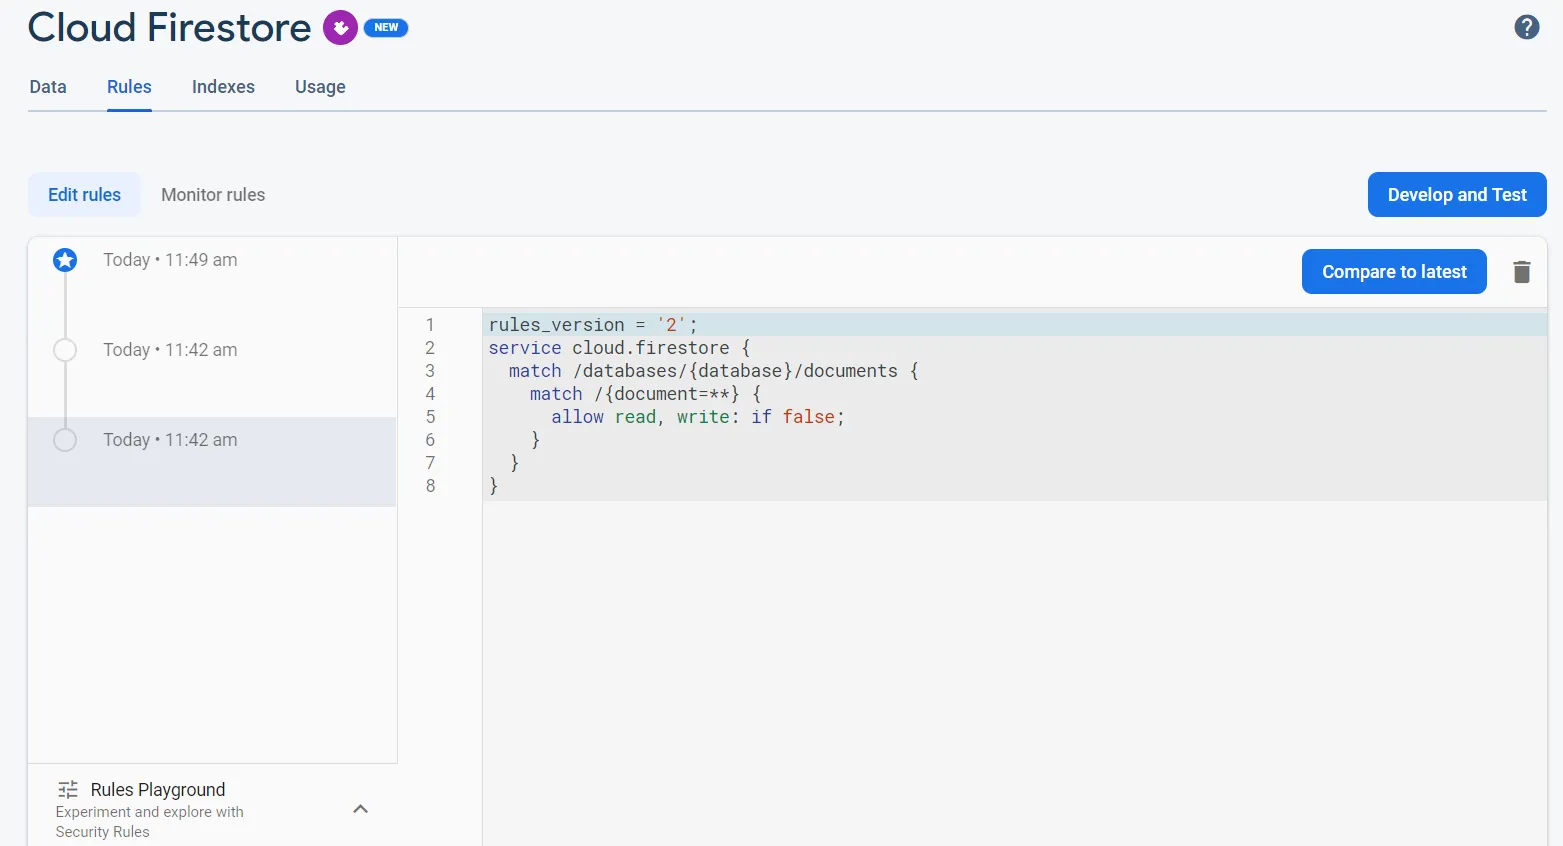The image size is (1563, 846).
Task: Click line number 2 in the gutter
Action: (x=430, y=348)
